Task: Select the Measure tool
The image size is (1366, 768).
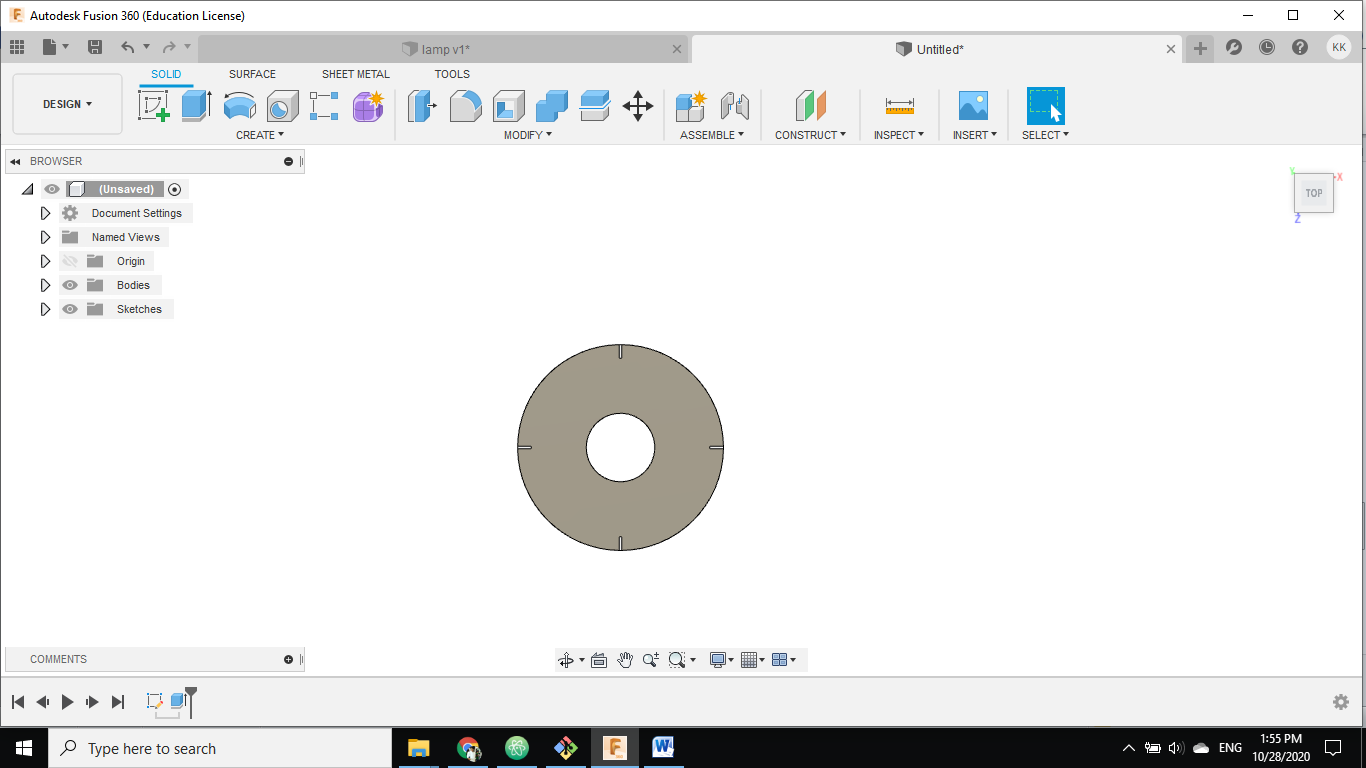Action: (899, 105)
